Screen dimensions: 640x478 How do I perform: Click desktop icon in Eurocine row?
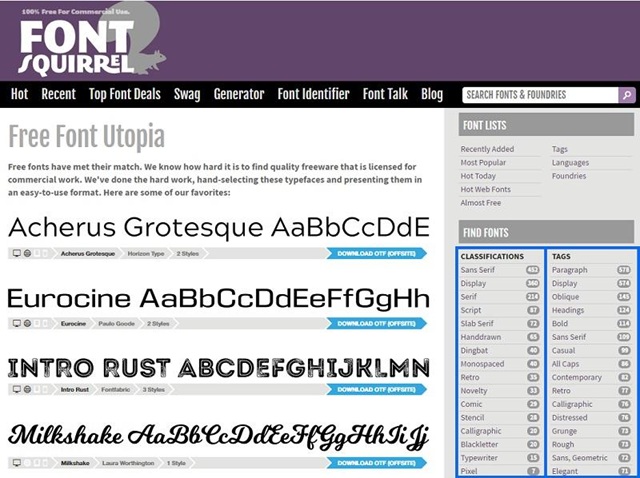(x=16, y=324)
